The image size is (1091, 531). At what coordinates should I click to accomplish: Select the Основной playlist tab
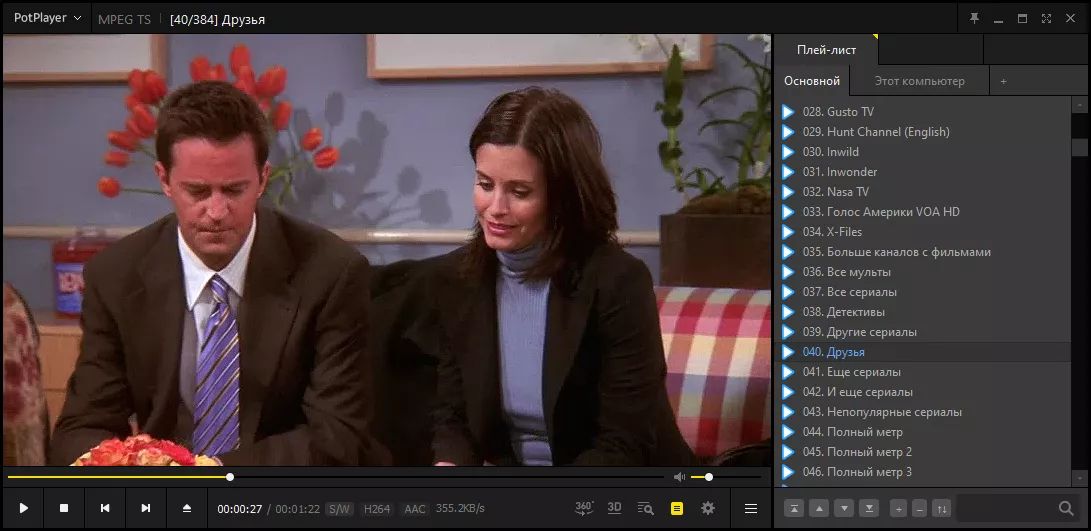pyautogui.click(x=812, y=81)
